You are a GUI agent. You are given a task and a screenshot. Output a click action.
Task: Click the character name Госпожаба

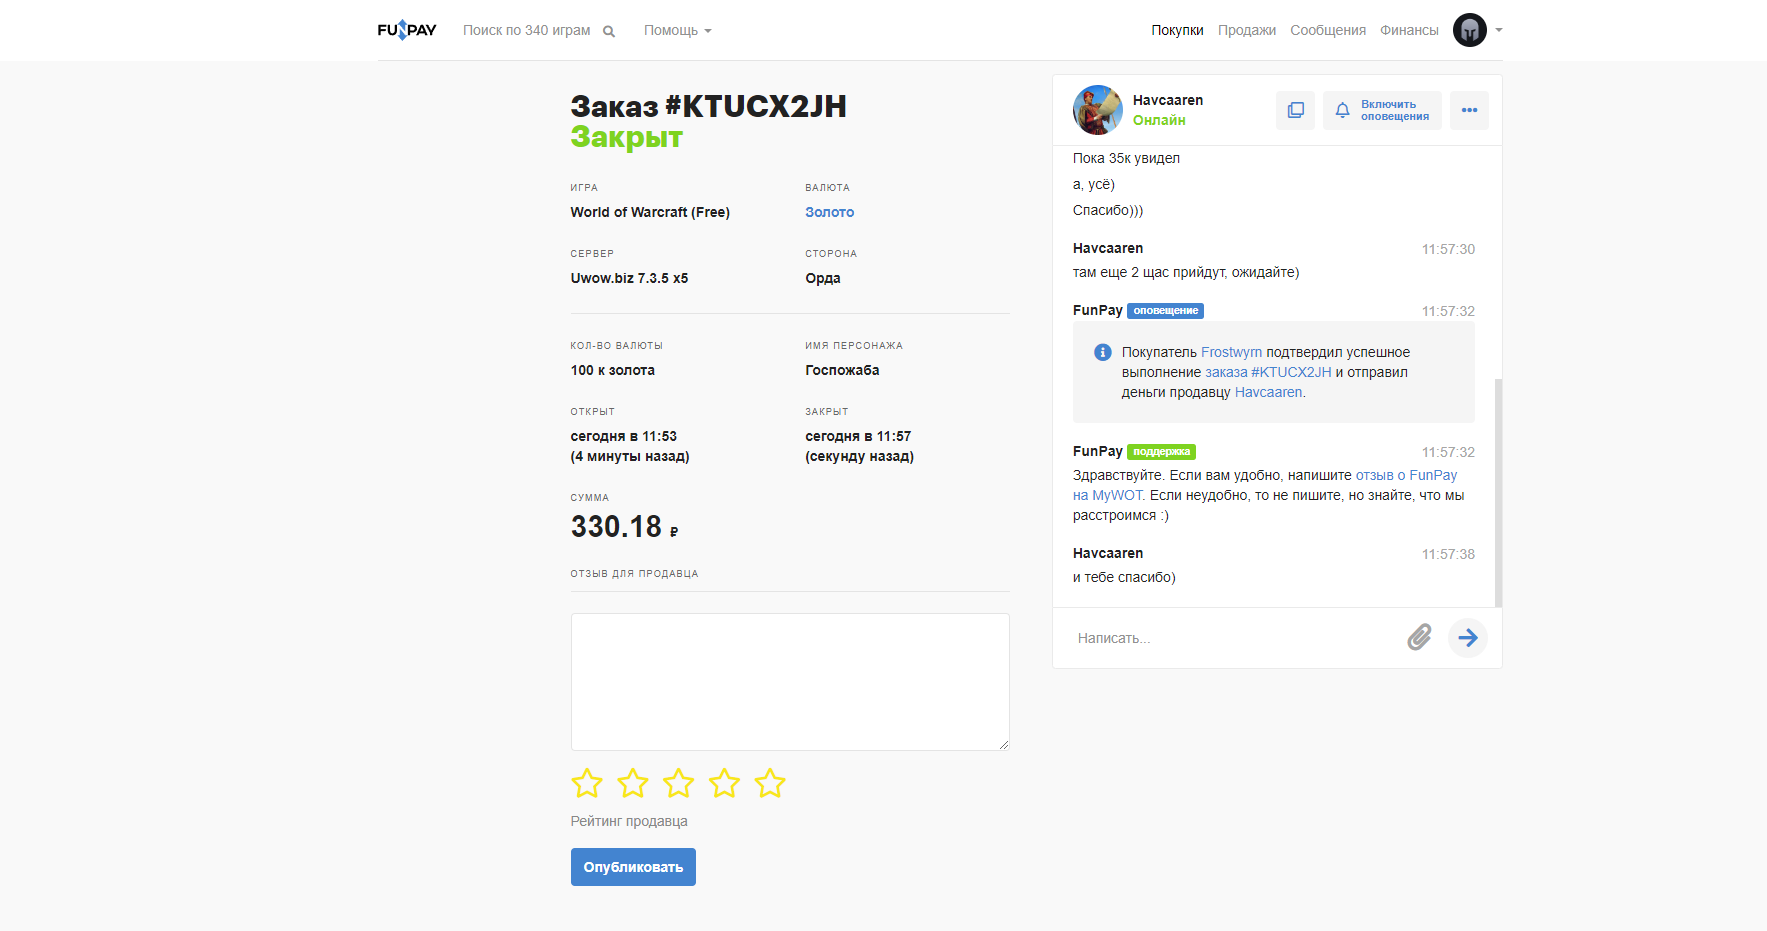click(x=842, y=370)
